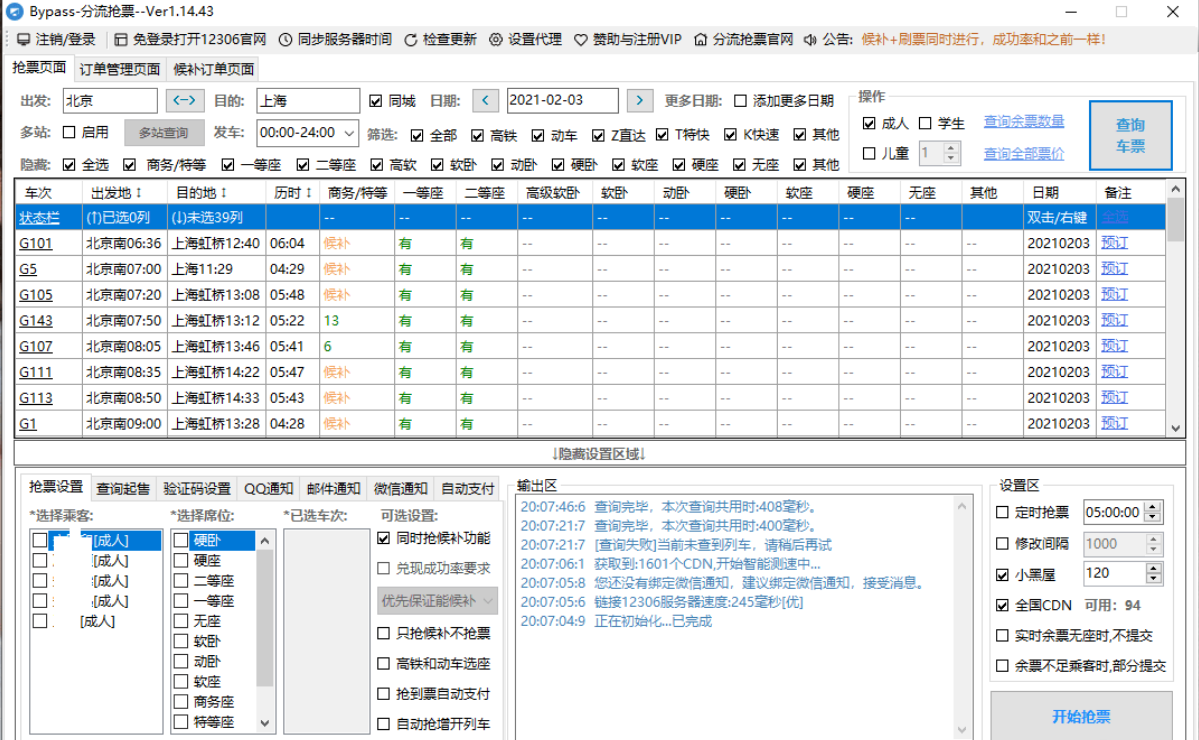Image resolution: width=1199 pixels, height=740 pixels.
Task: Click the 查询车票 button
Action: (x=1130, y=134)
